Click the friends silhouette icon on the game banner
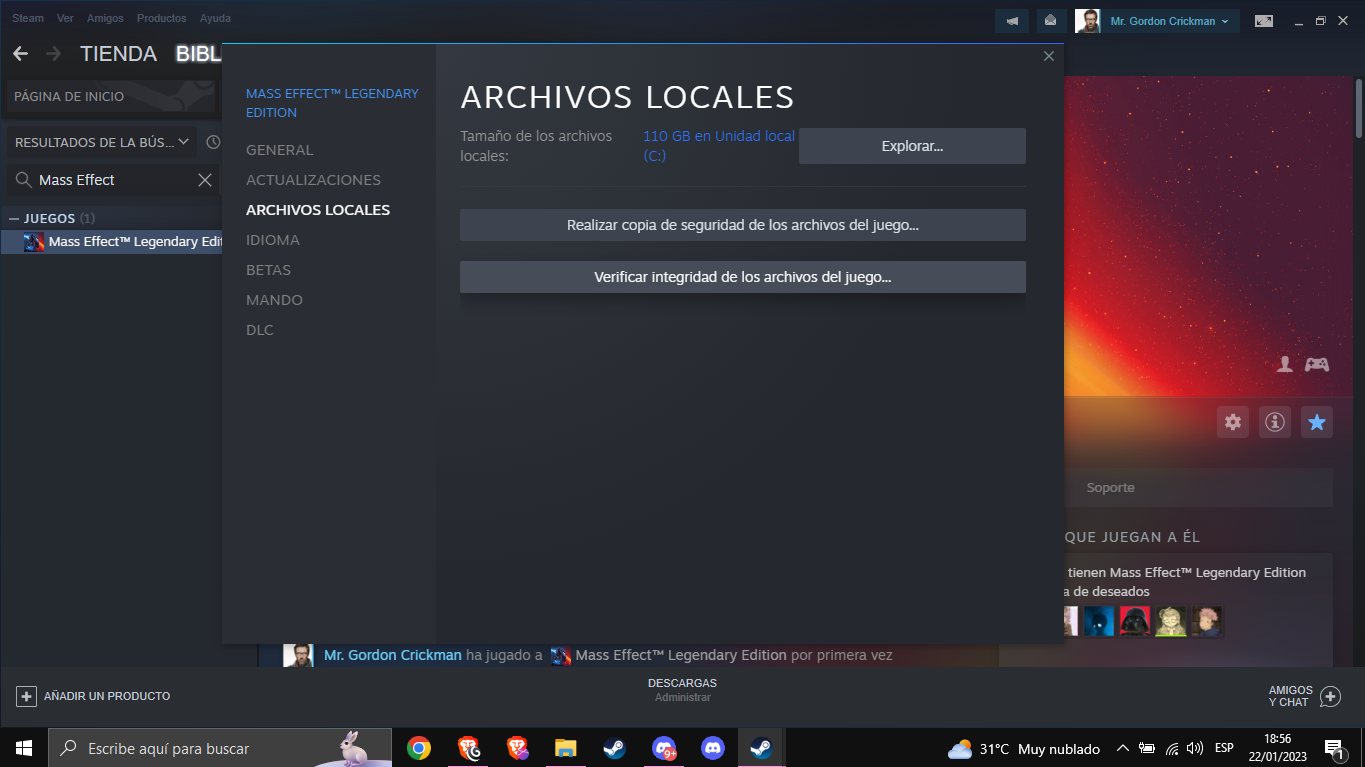This screenshot has width=1365, height=767. click(x=1287, y=365)
